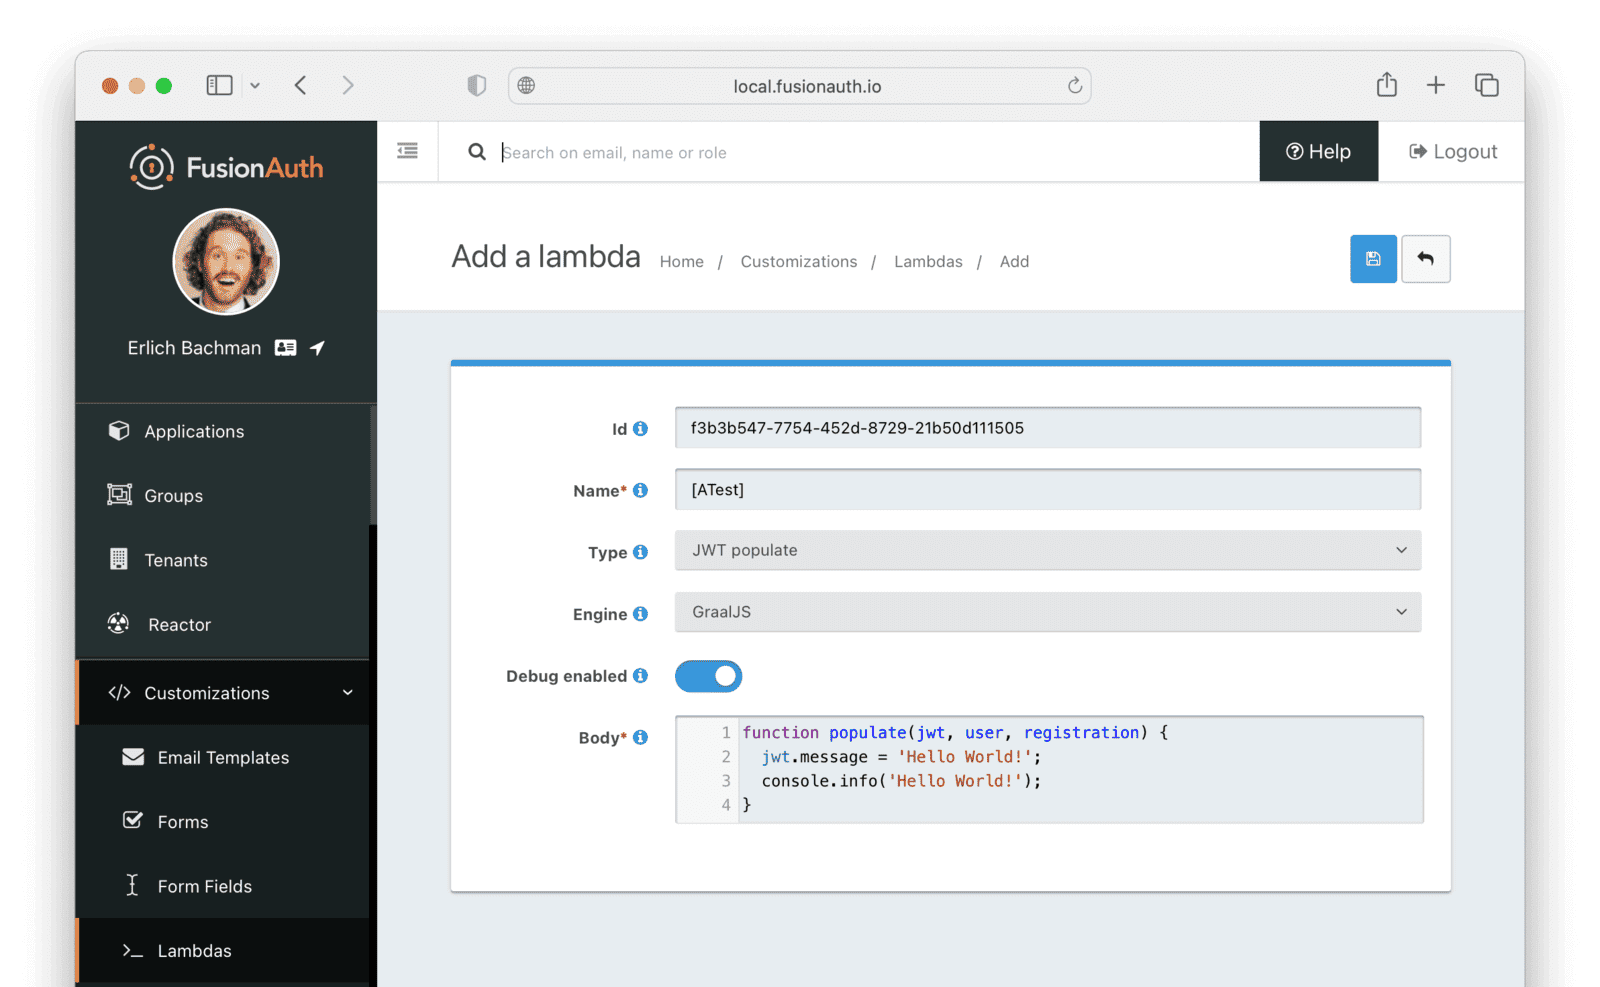Click the search magnifier icon
Image resolution: width=1600 pixels, height=987 pixels.
coord(477,152)
